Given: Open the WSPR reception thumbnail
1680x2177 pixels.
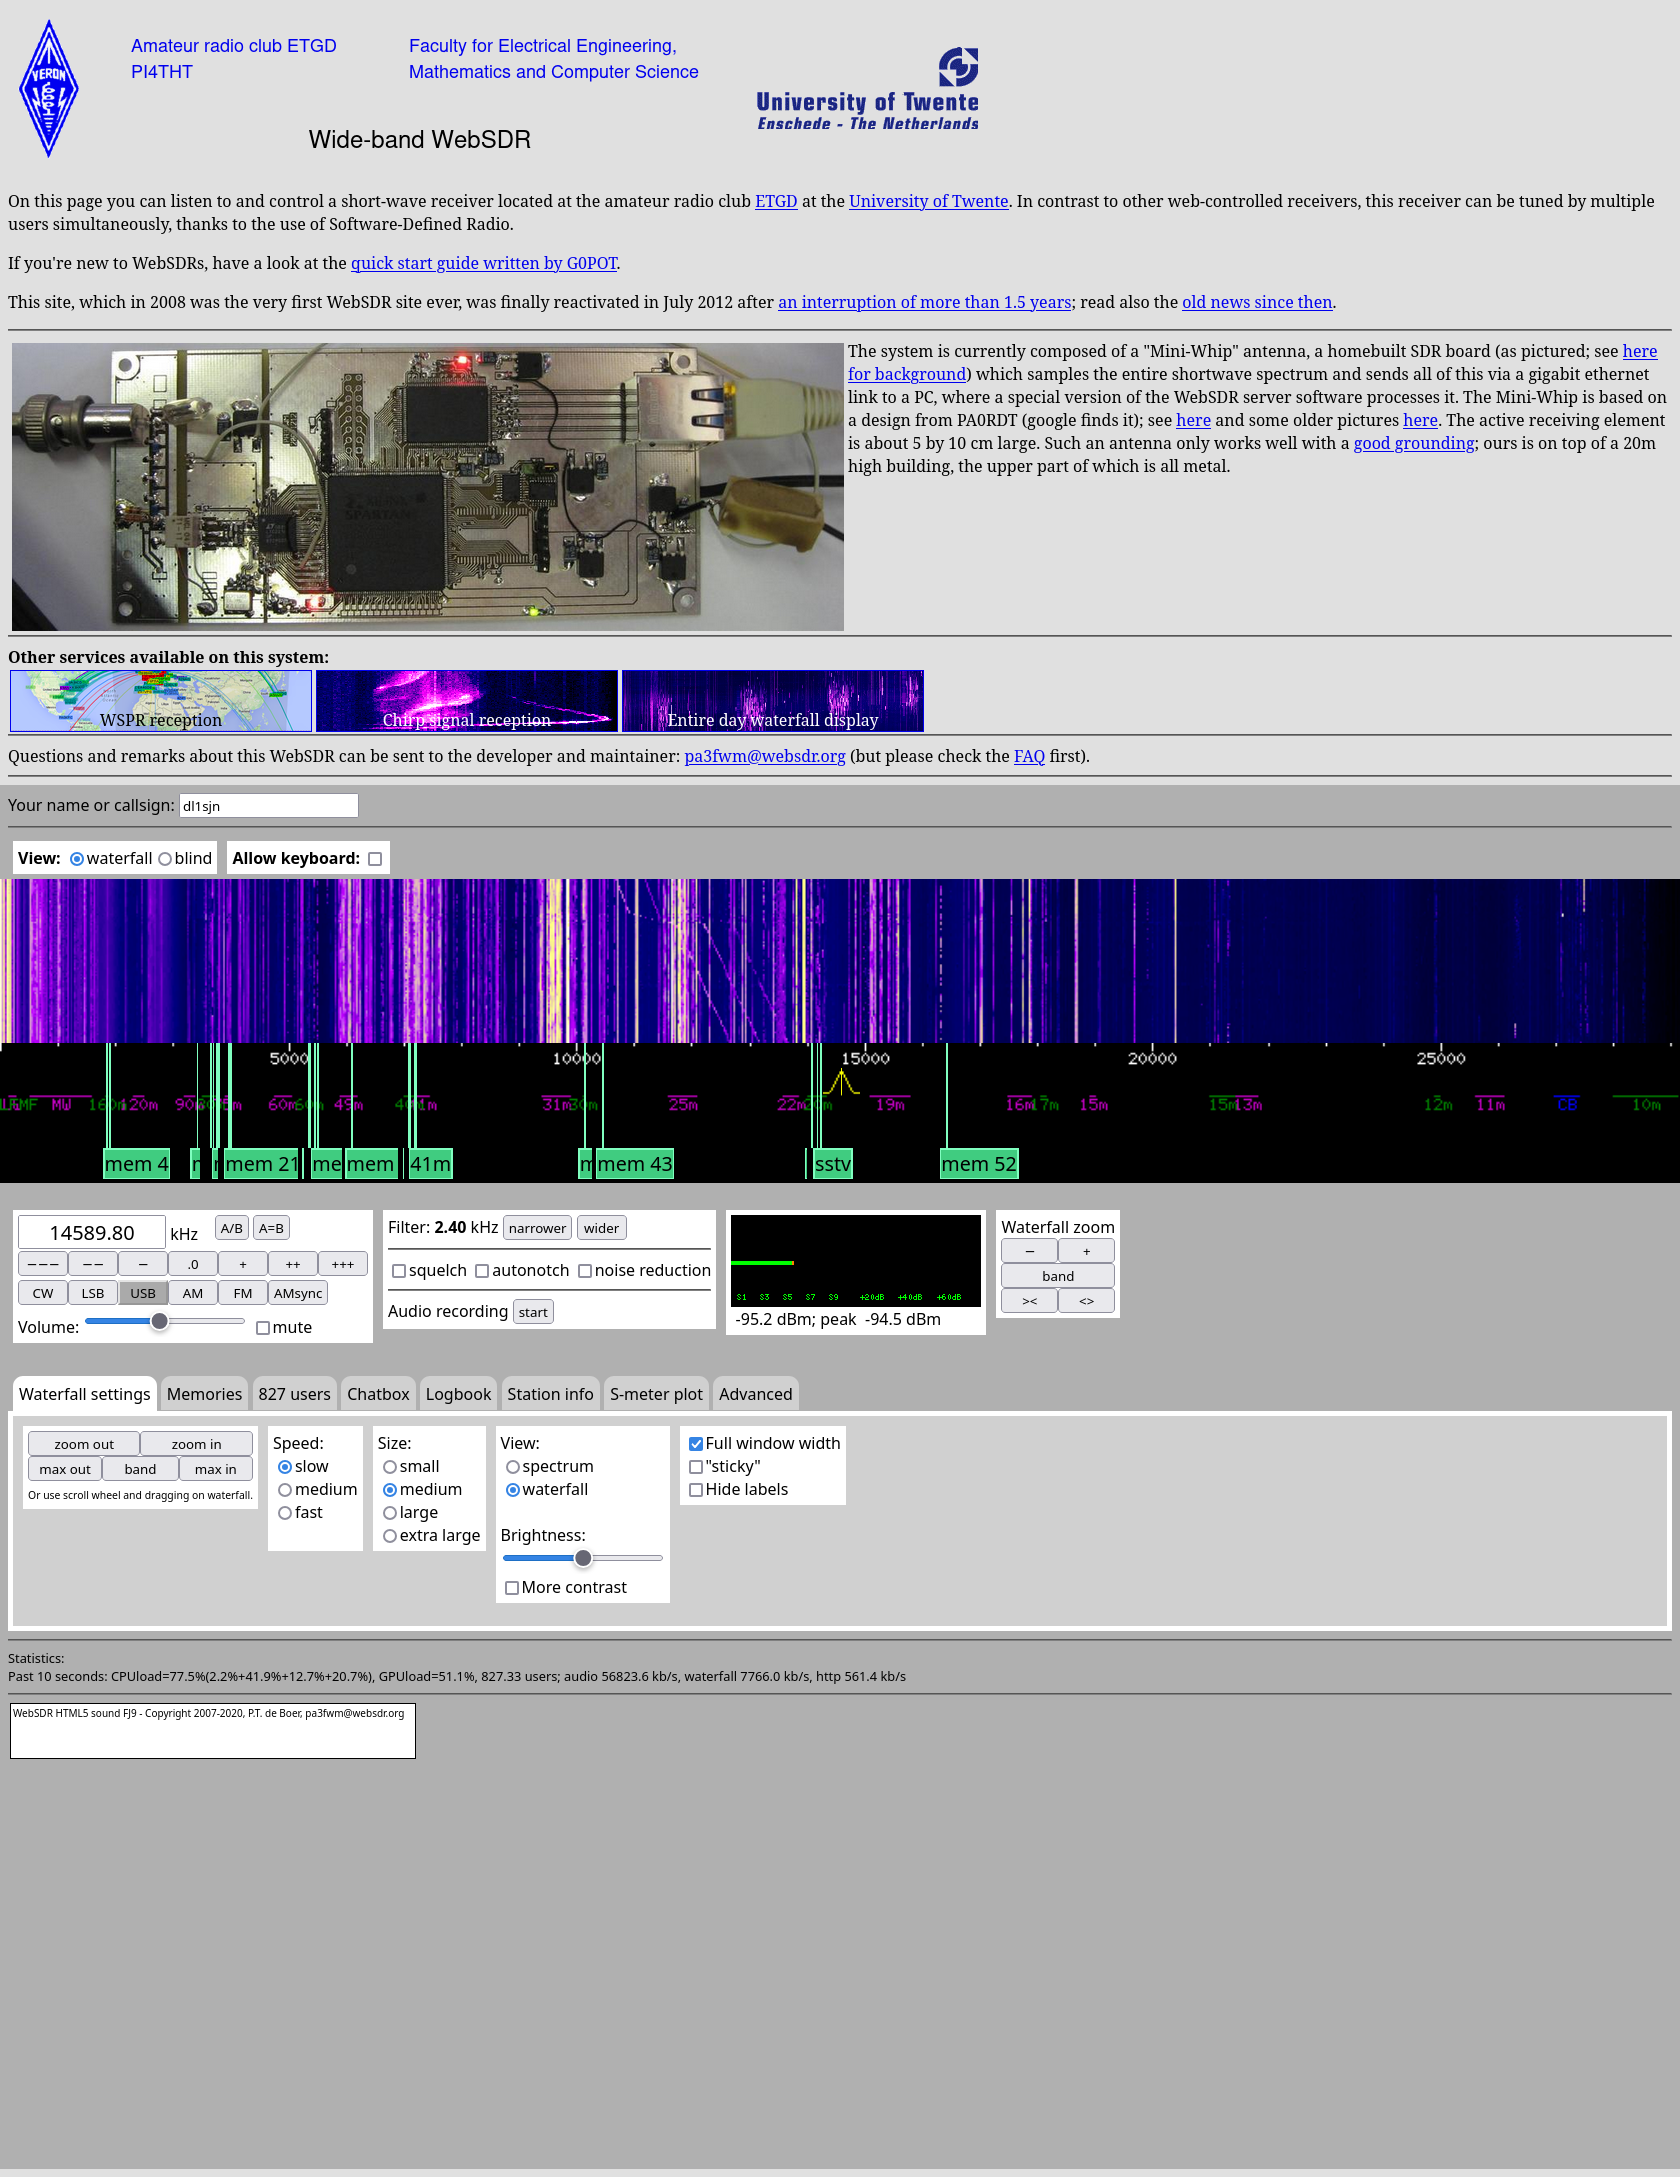Looking at the screenshot, I should point(161,701).
